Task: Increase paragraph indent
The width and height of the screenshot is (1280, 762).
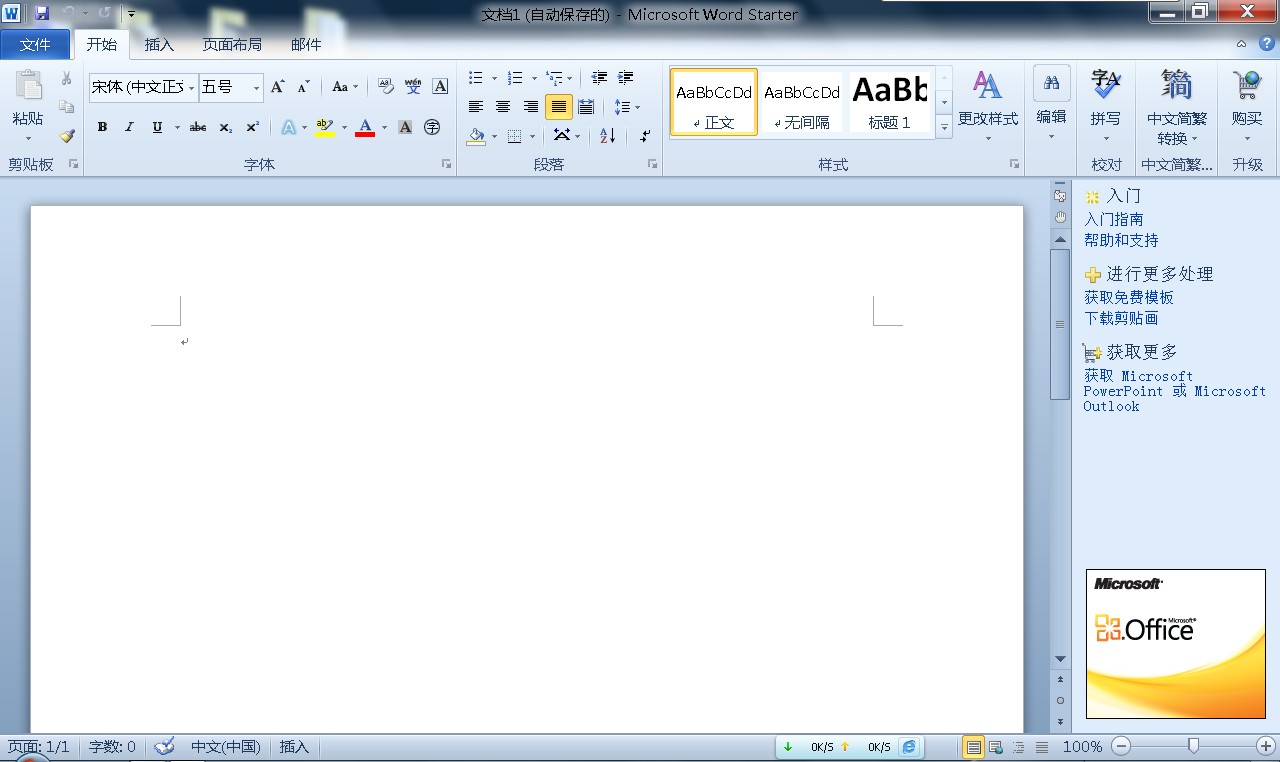Action: point(626,78)
